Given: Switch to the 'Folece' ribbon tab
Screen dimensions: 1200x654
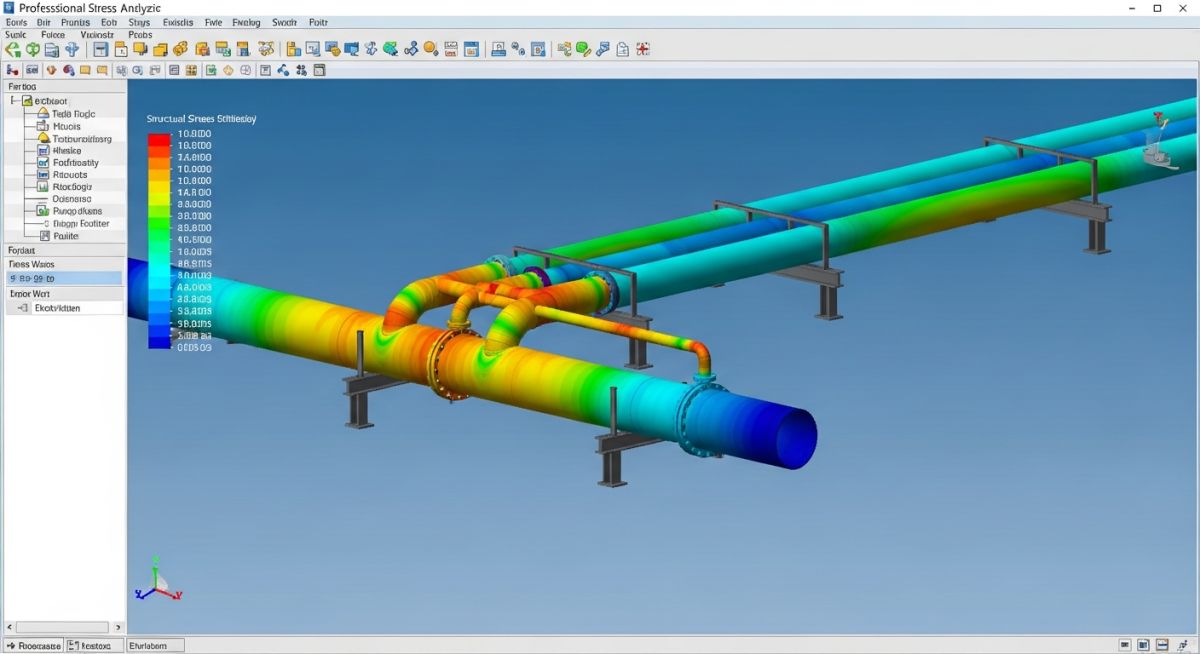Looking at the screenshot, I should pyautogui.click(x=54, y=35).
